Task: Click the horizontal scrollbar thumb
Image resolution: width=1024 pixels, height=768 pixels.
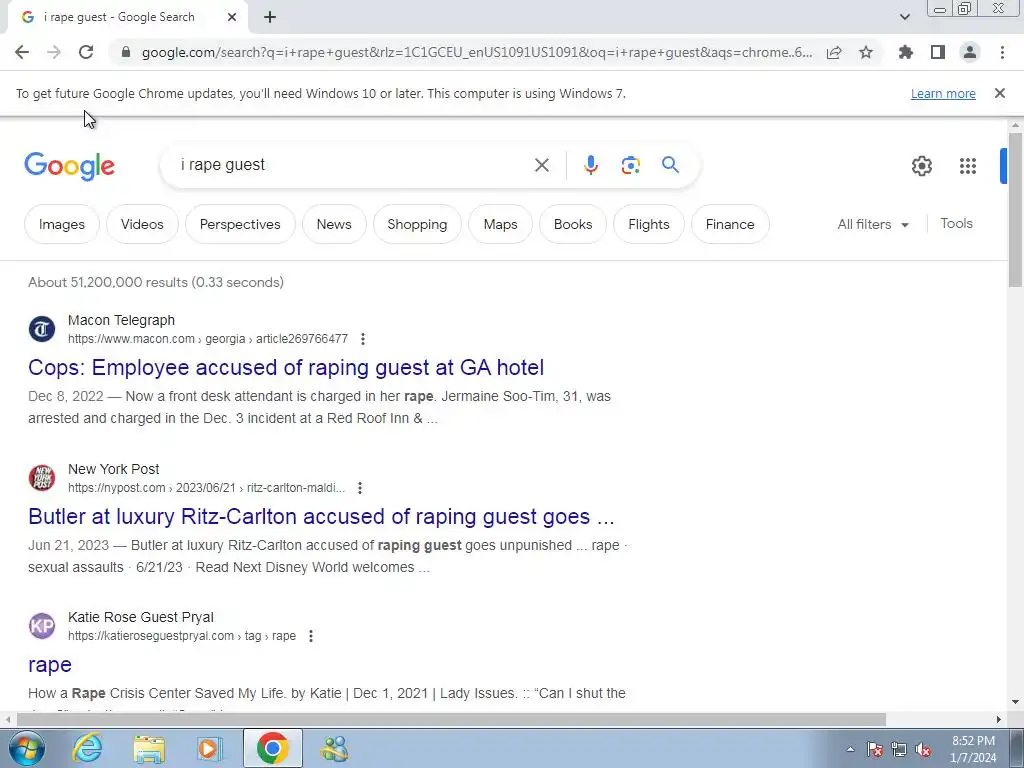Action: (451, 719)
